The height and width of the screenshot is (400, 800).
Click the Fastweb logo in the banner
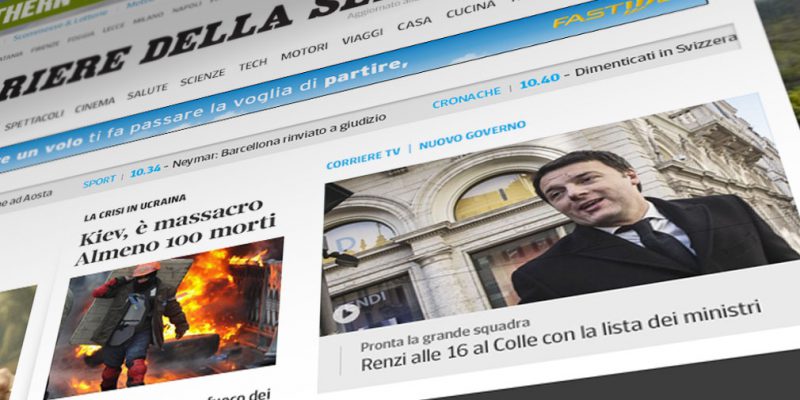tap(617, 13)
